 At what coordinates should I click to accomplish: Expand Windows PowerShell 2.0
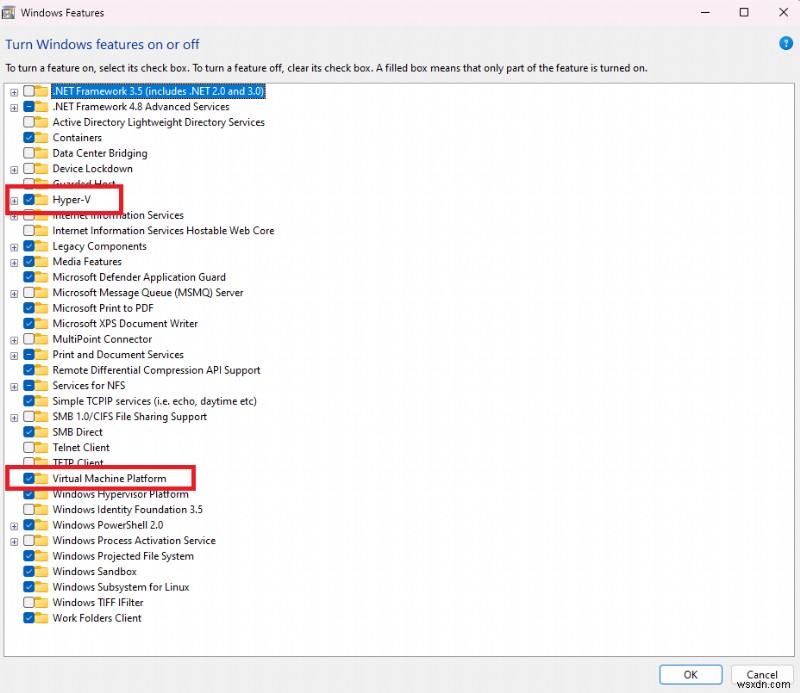click(12, 524)
